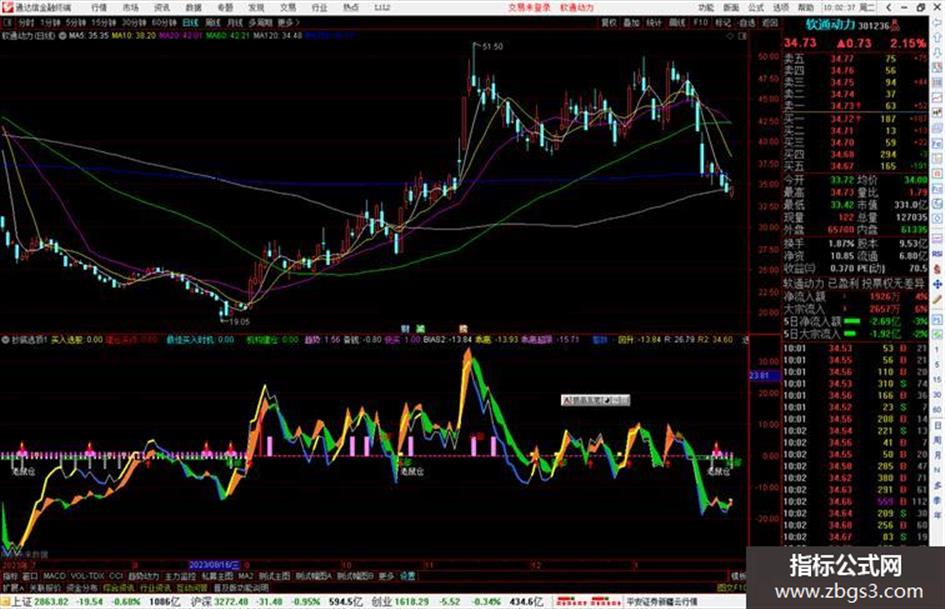Click the panel toggle icon before 分时
Screen dimensions: 945x609
coord(8,22)
